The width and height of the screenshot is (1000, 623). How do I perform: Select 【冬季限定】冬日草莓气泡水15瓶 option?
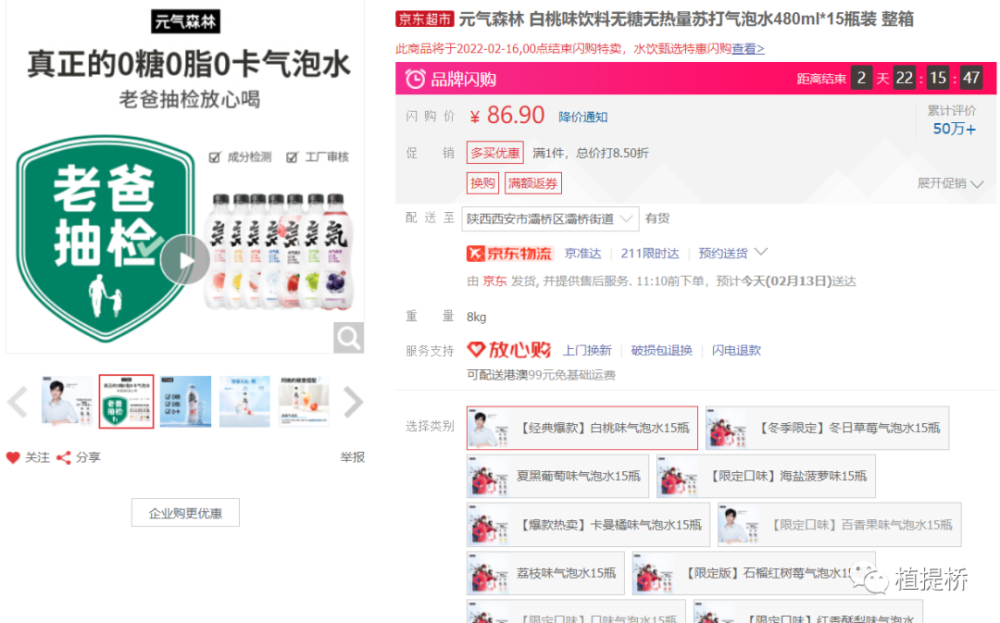click(827, 428)
